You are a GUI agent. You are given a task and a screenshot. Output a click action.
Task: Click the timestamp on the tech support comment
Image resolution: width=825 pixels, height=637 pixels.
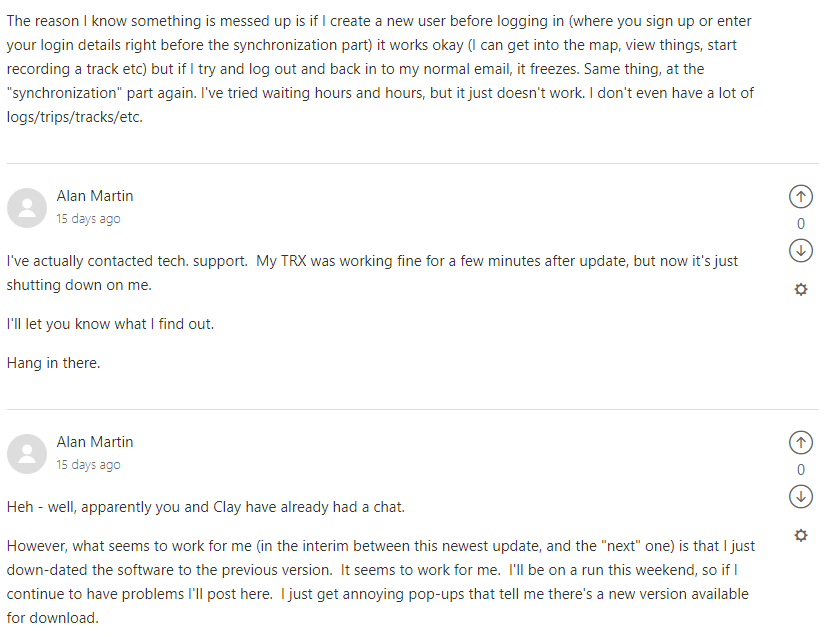click(88, 219)
